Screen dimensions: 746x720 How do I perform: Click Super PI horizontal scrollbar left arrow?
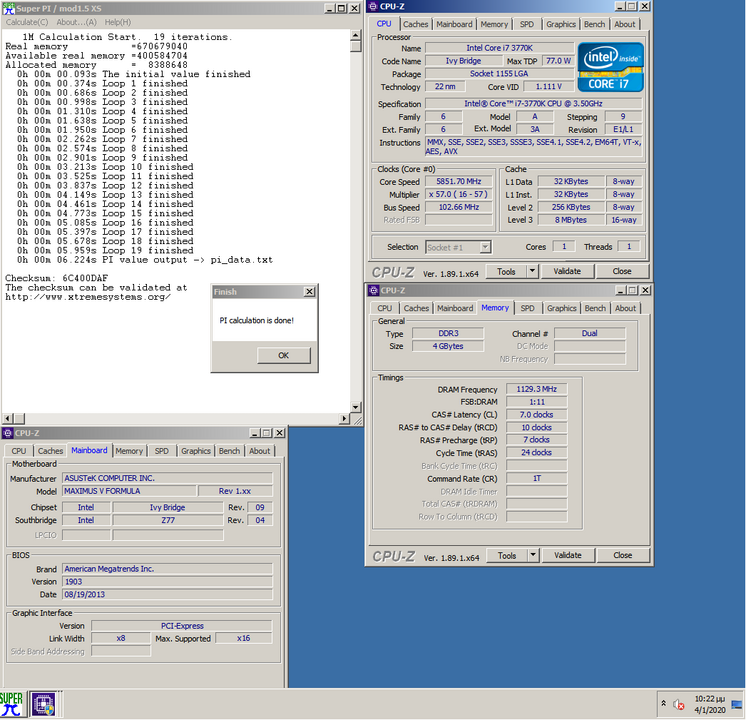8,419
